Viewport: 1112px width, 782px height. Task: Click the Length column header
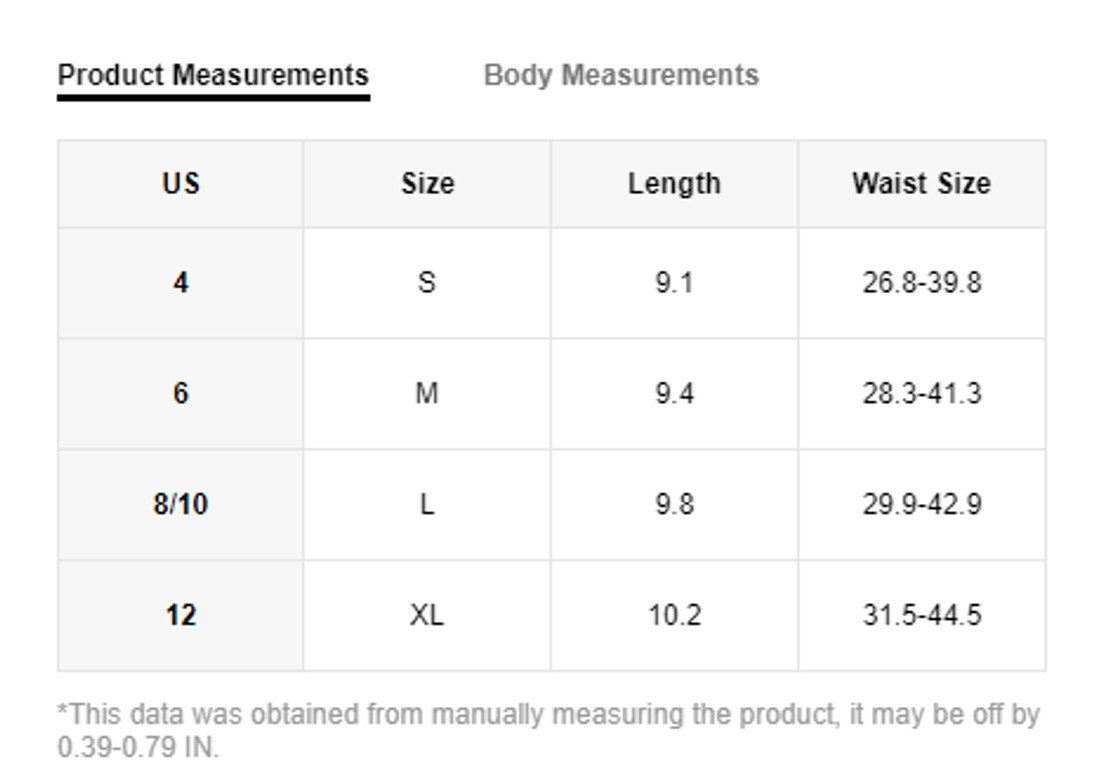coord(674,184)
